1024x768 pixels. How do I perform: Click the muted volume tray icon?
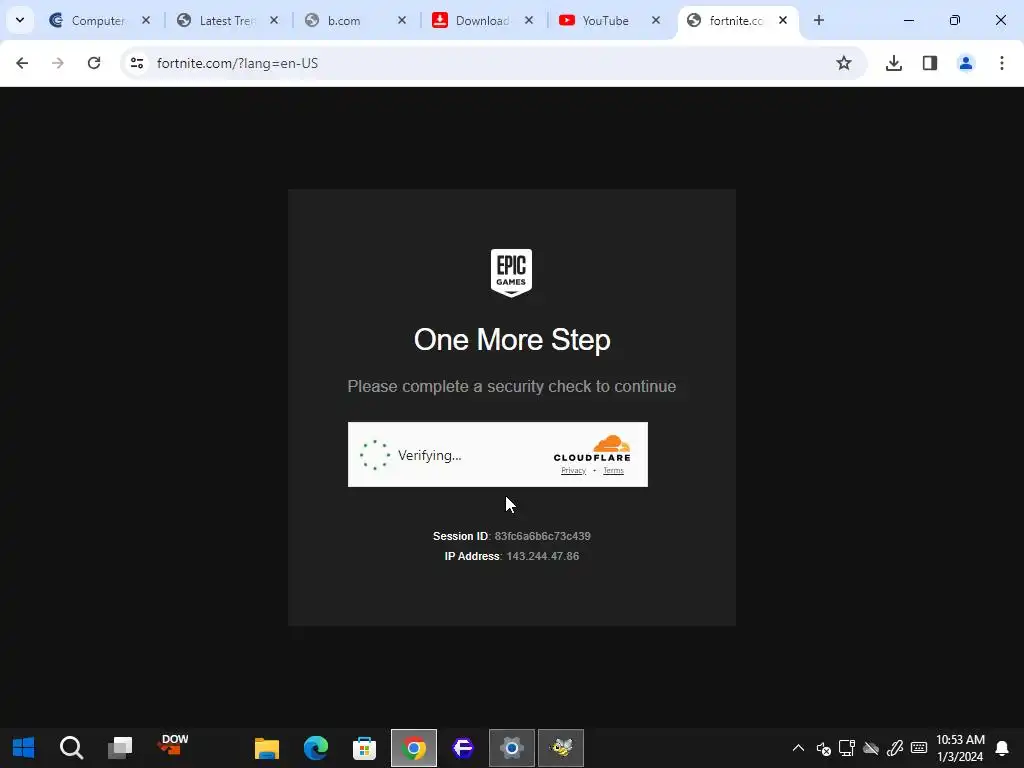[823, 748]
